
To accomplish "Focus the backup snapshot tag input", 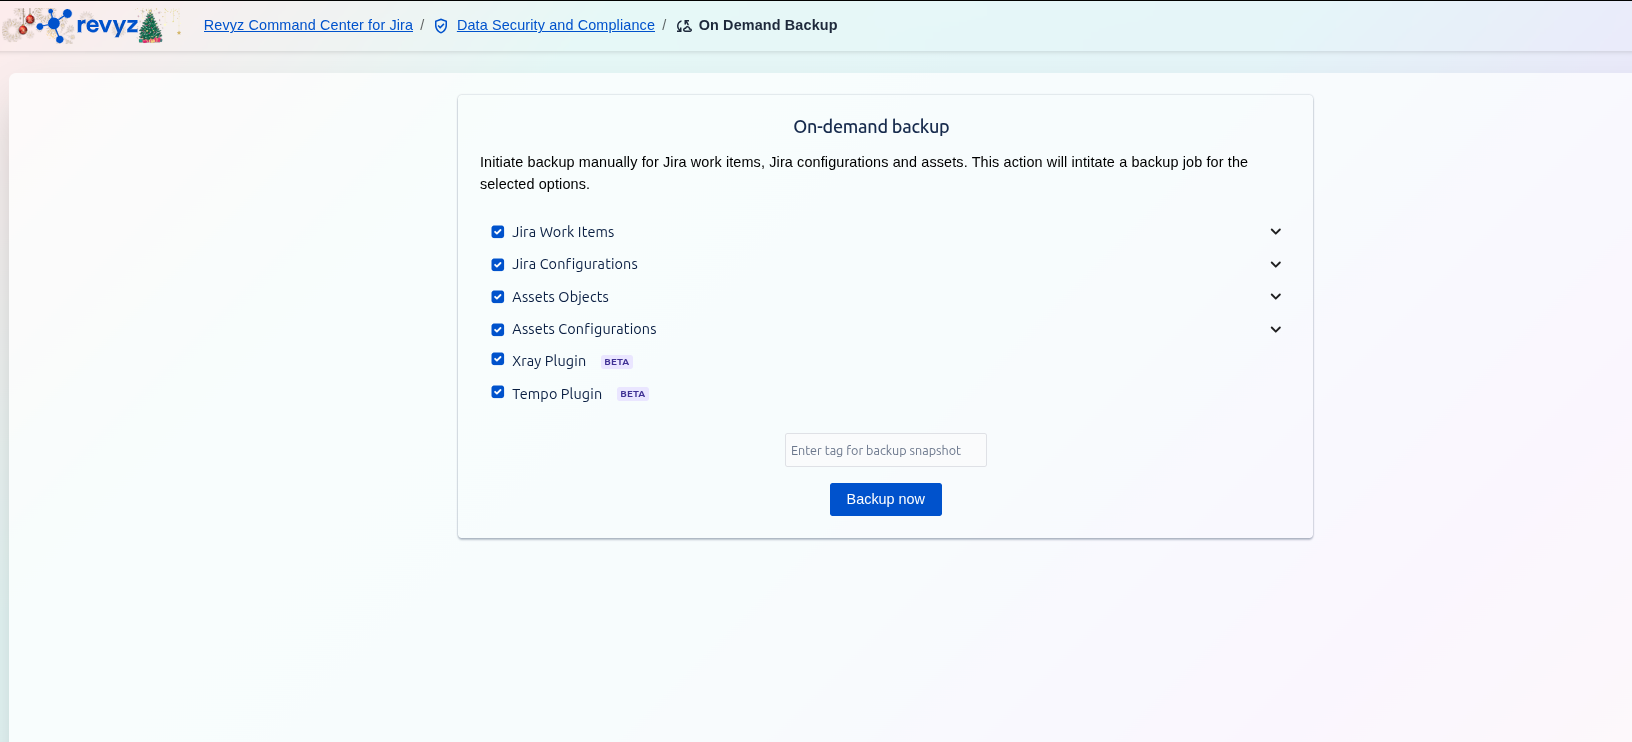I will point(885,450).
